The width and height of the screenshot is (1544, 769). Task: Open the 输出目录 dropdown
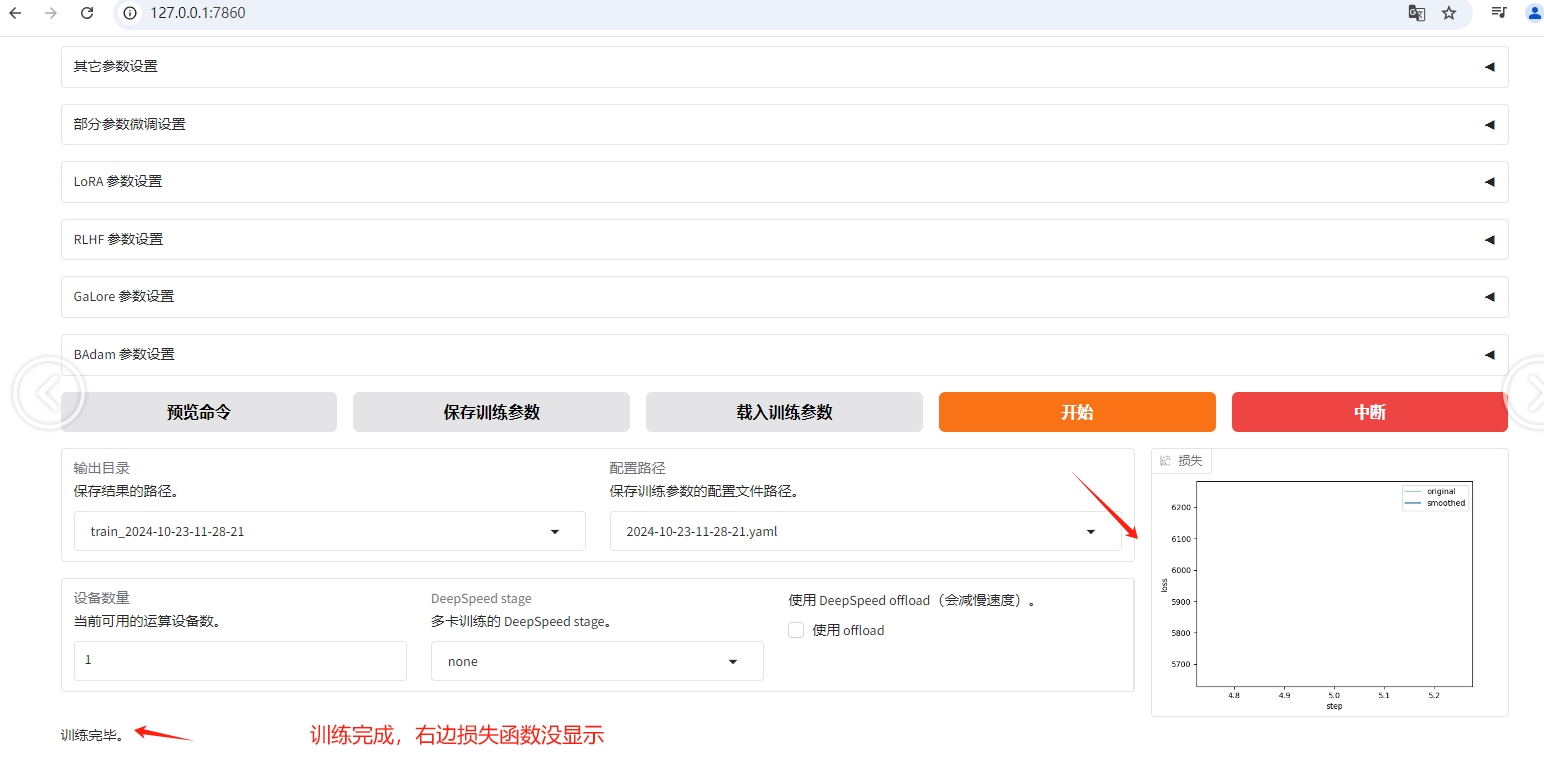coord(329,532)
